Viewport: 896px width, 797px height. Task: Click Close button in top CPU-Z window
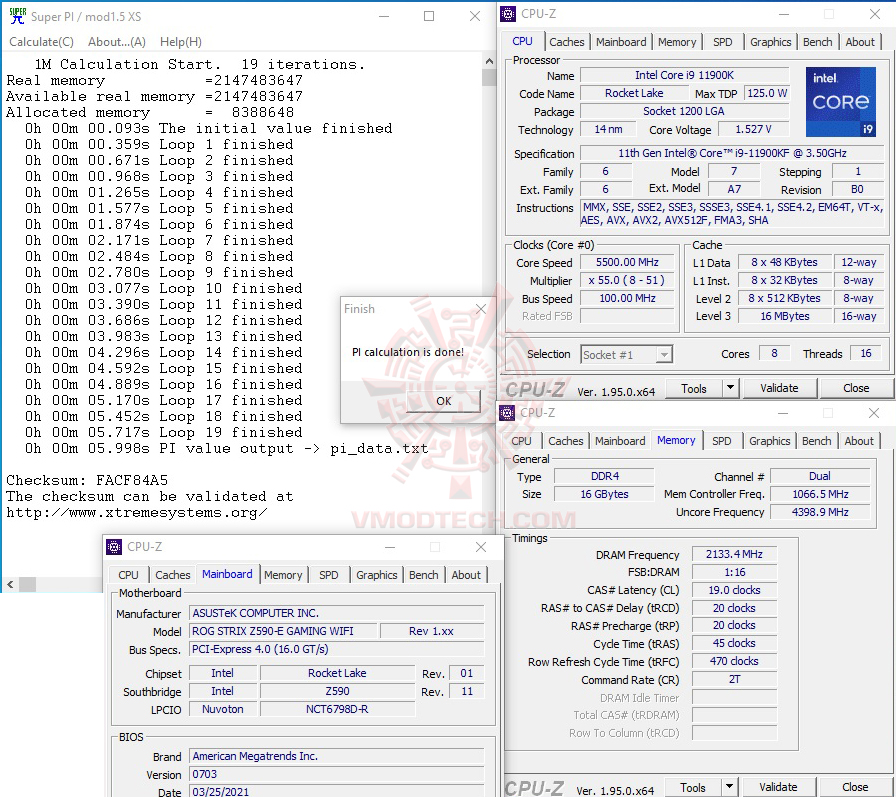click(855, 389)
